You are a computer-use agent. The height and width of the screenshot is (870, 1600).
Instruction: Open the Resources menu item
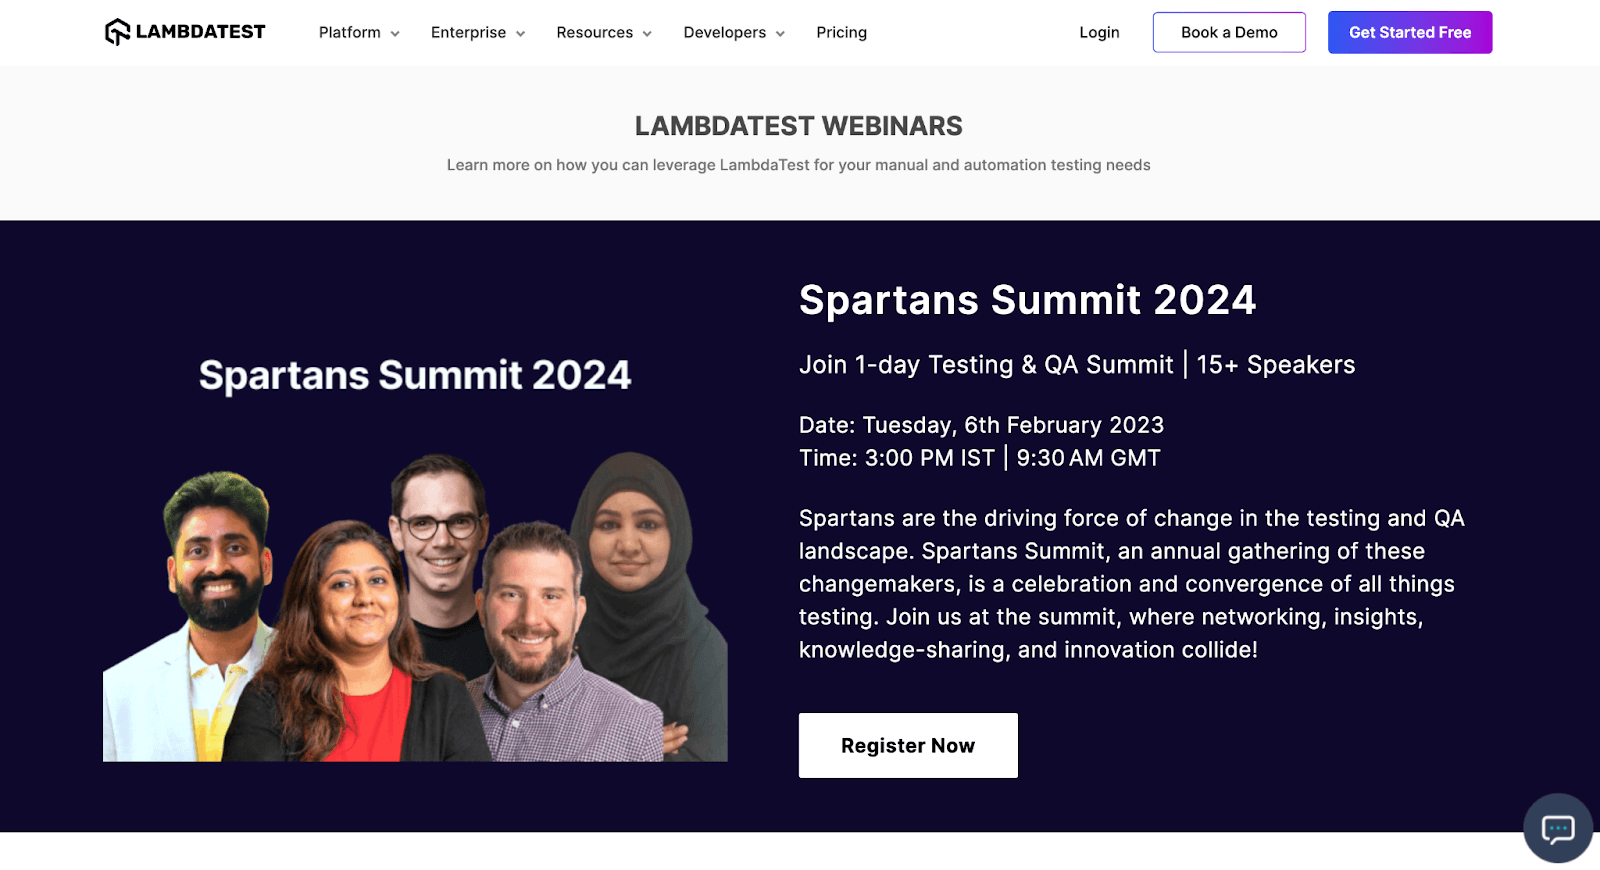coord(594,33)
